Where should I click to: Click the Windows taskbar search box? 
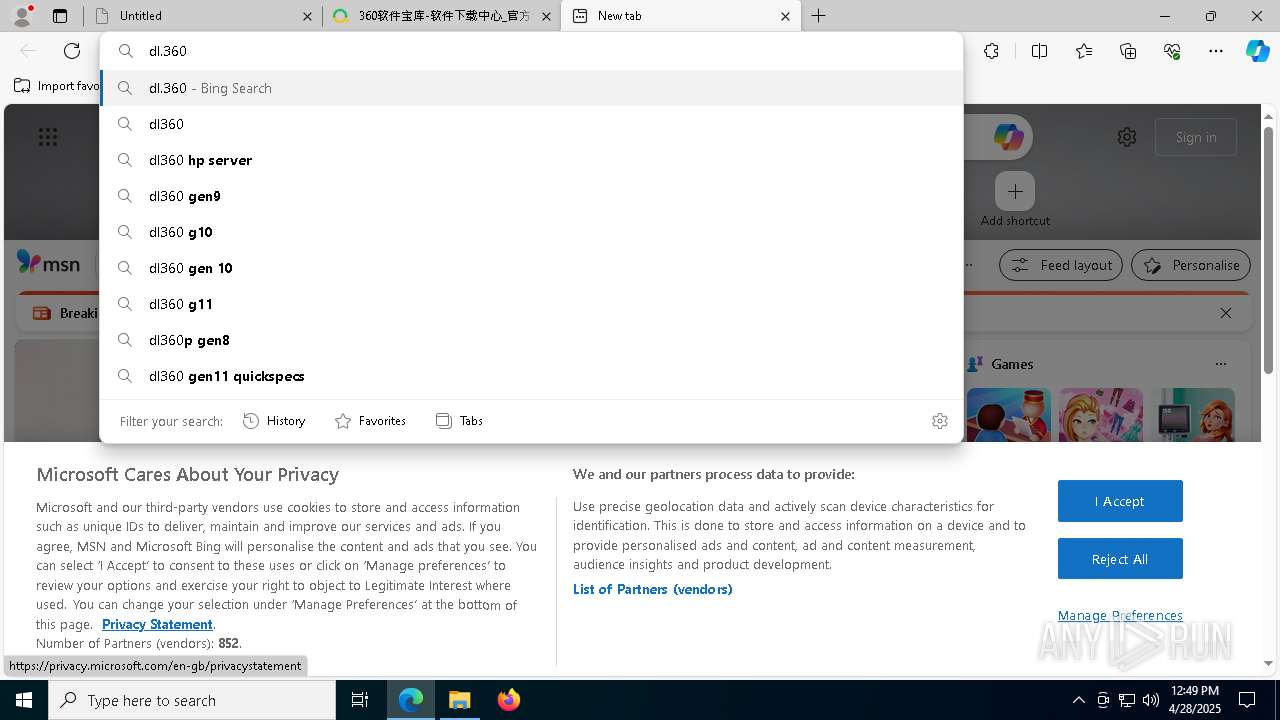pyautogui.click(x=192, y=700)
